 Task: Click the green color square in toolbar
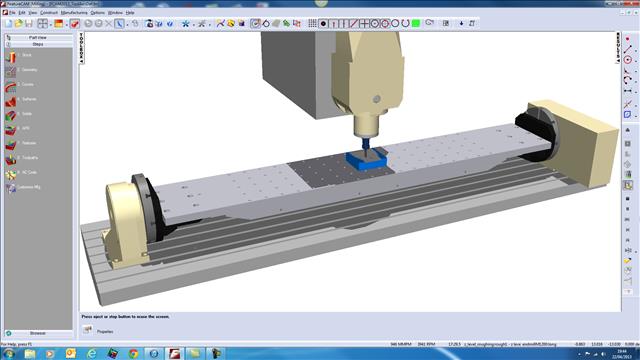pos(416,24)
